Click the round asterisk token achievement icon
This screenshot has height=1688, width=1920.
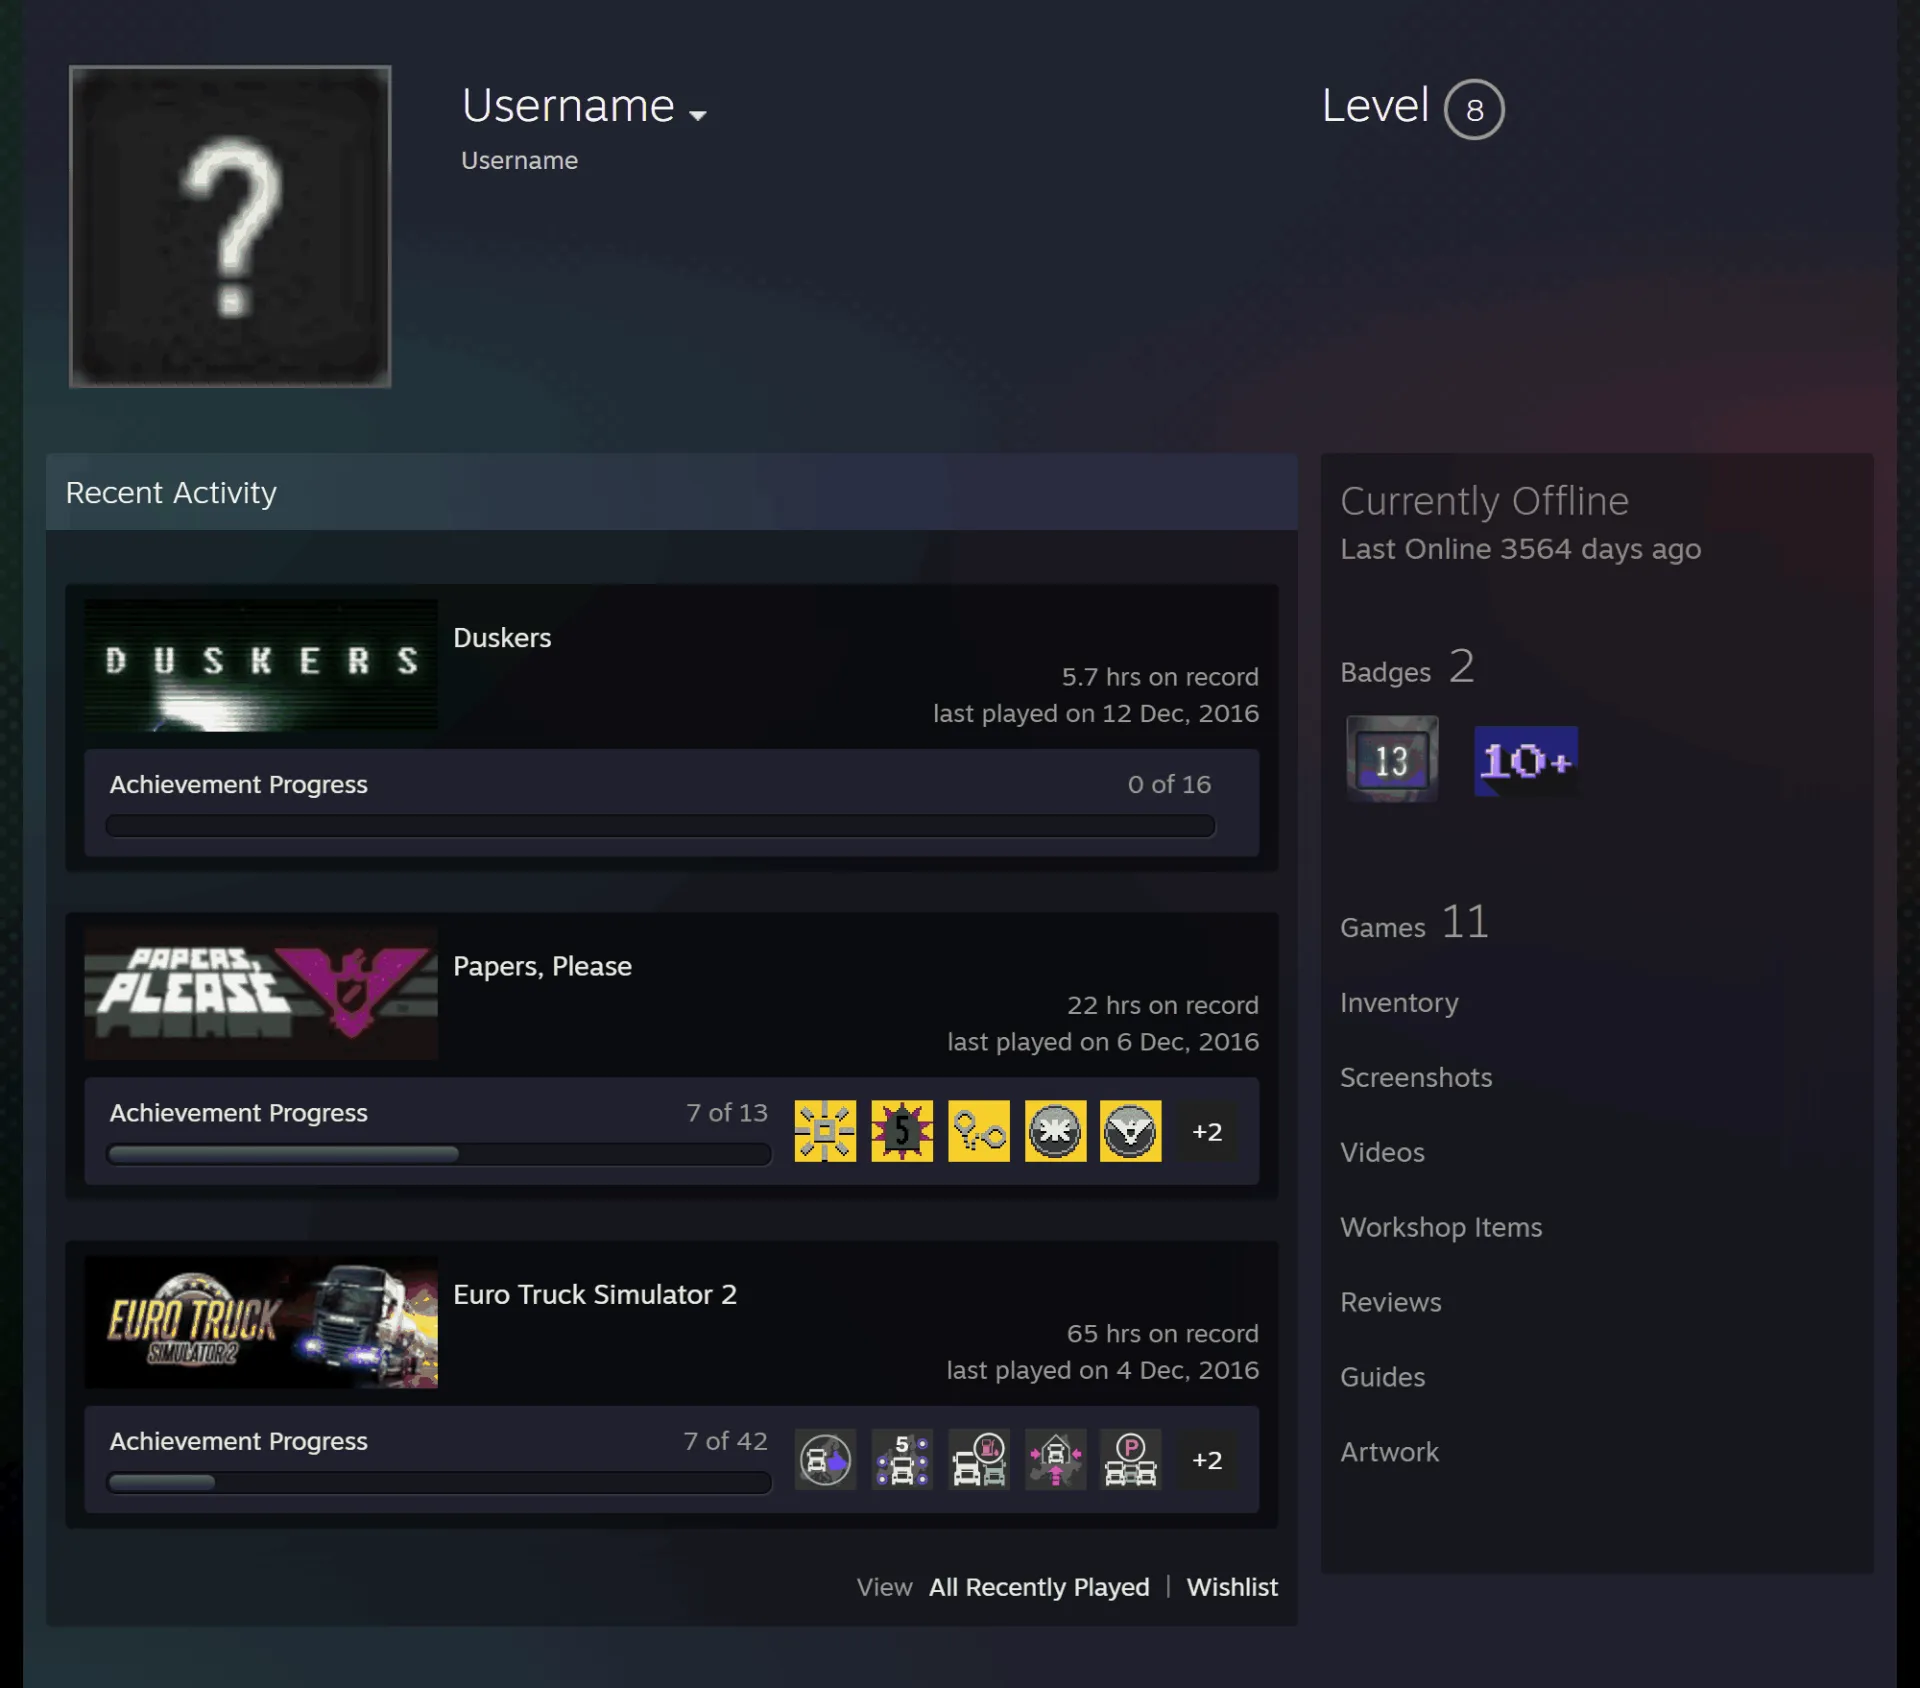[1055, 1131]
